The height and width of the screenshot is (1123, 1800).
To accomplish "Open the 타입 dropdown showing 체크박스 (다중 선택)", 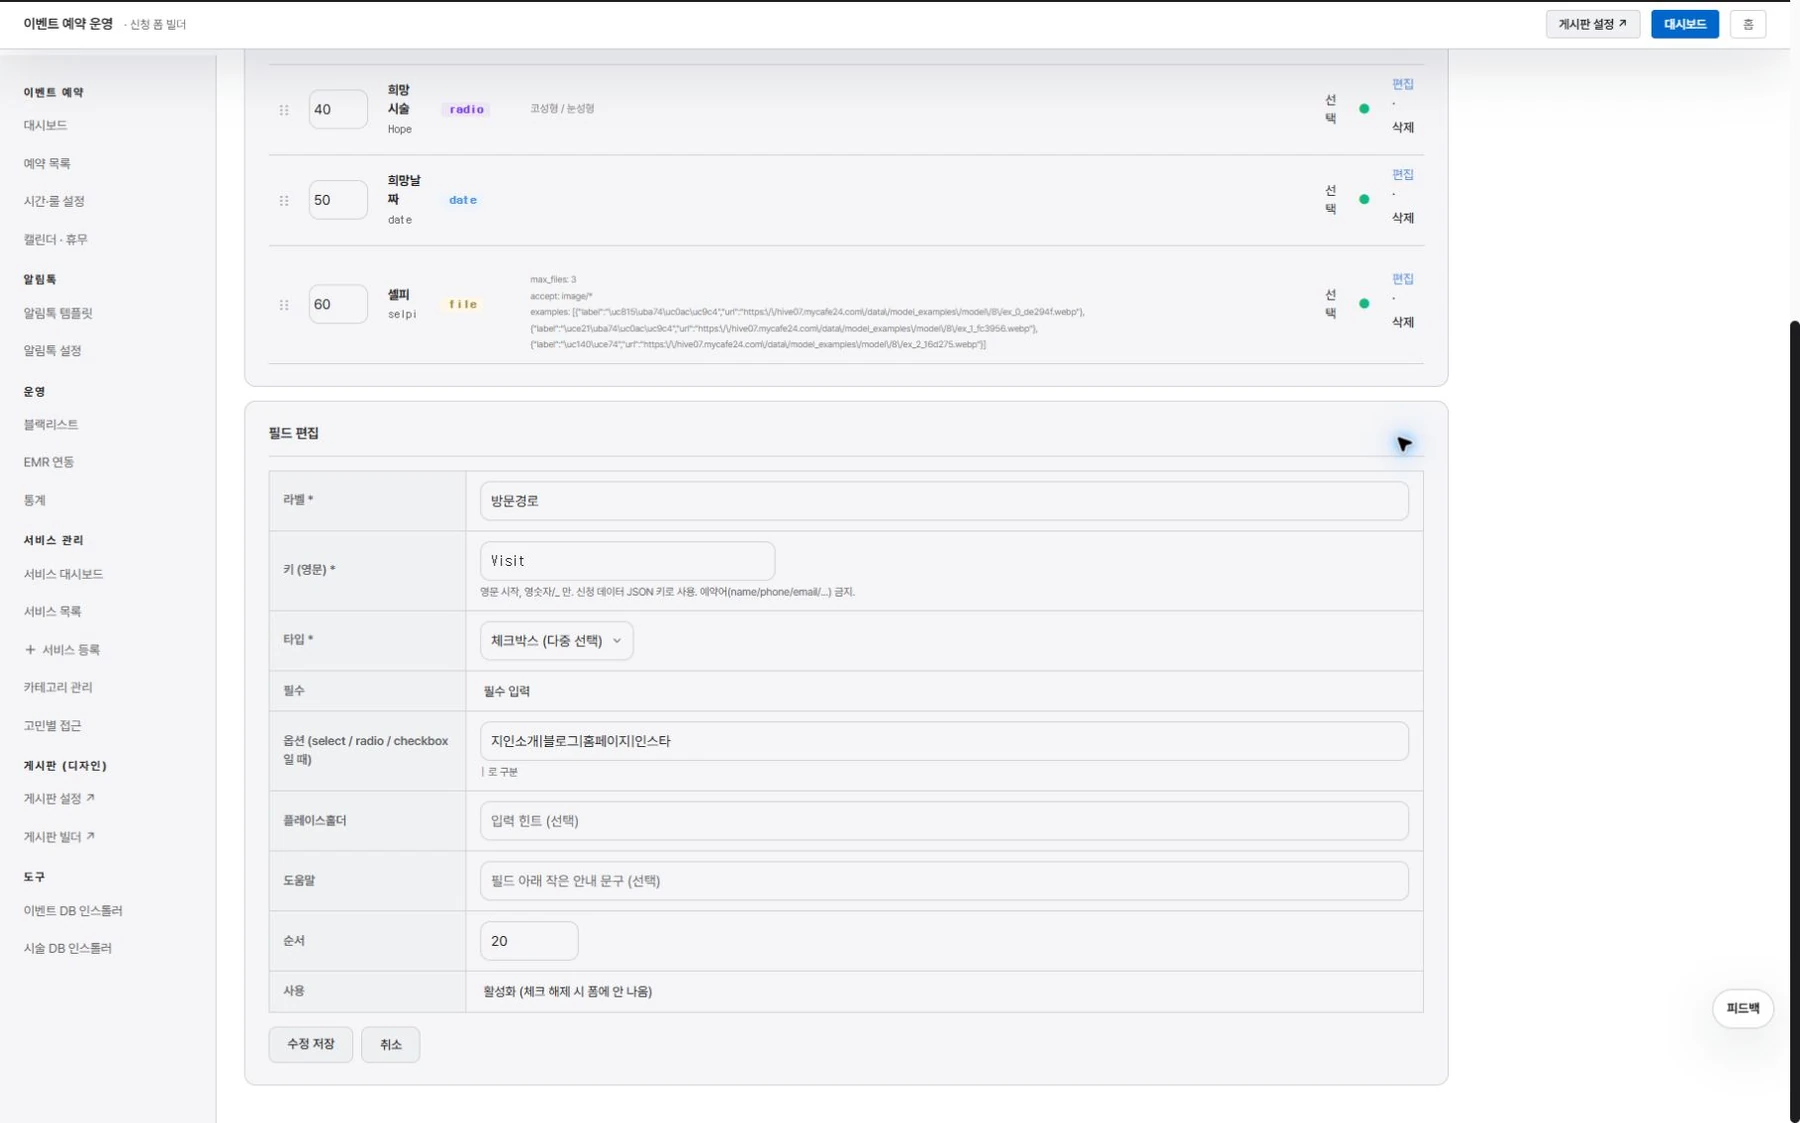I will tap(556, 641).
